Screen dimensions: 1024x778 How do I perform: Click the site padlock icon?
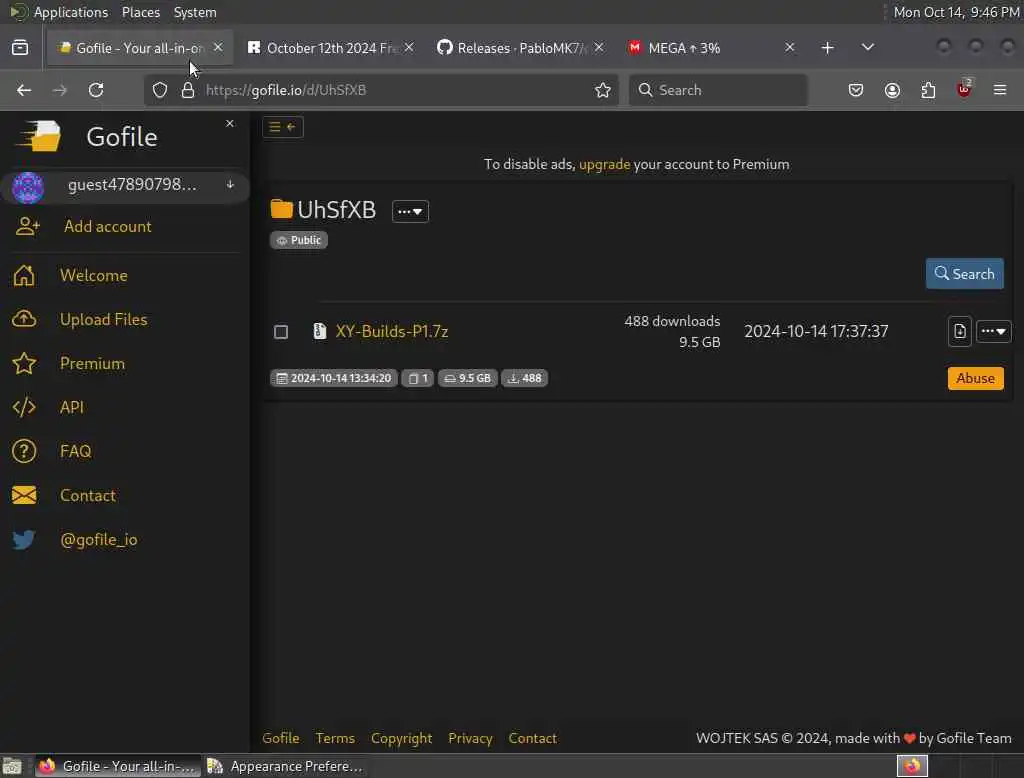click(188, 90)
